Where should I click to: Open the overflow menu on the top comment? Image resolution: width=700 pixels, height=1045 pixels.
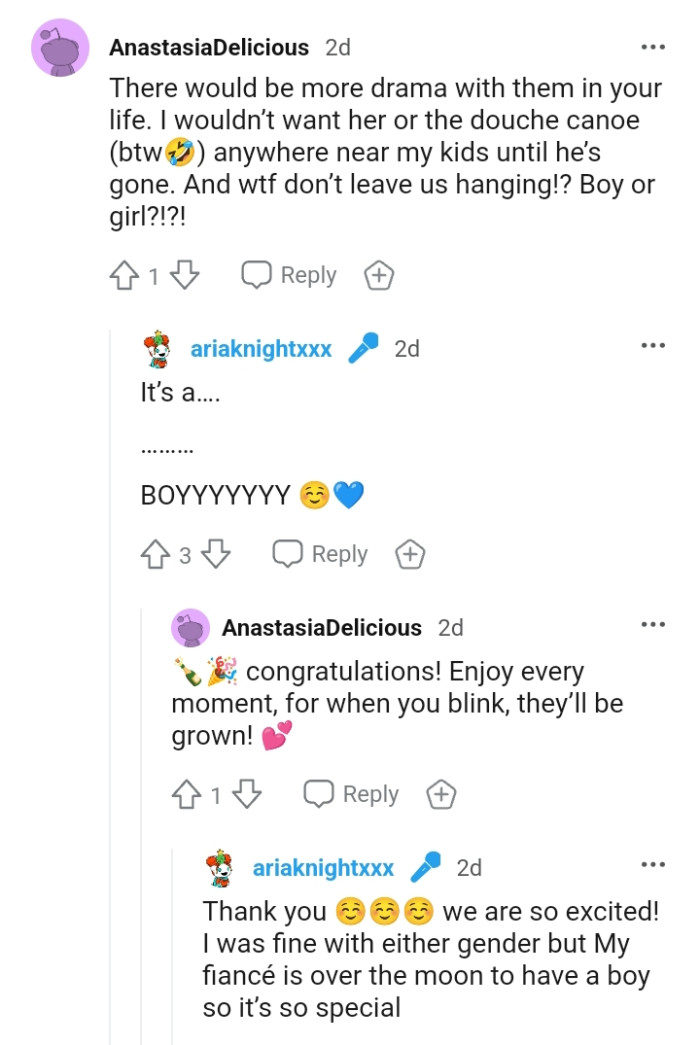pyautogui.click(x=652, y=47)
